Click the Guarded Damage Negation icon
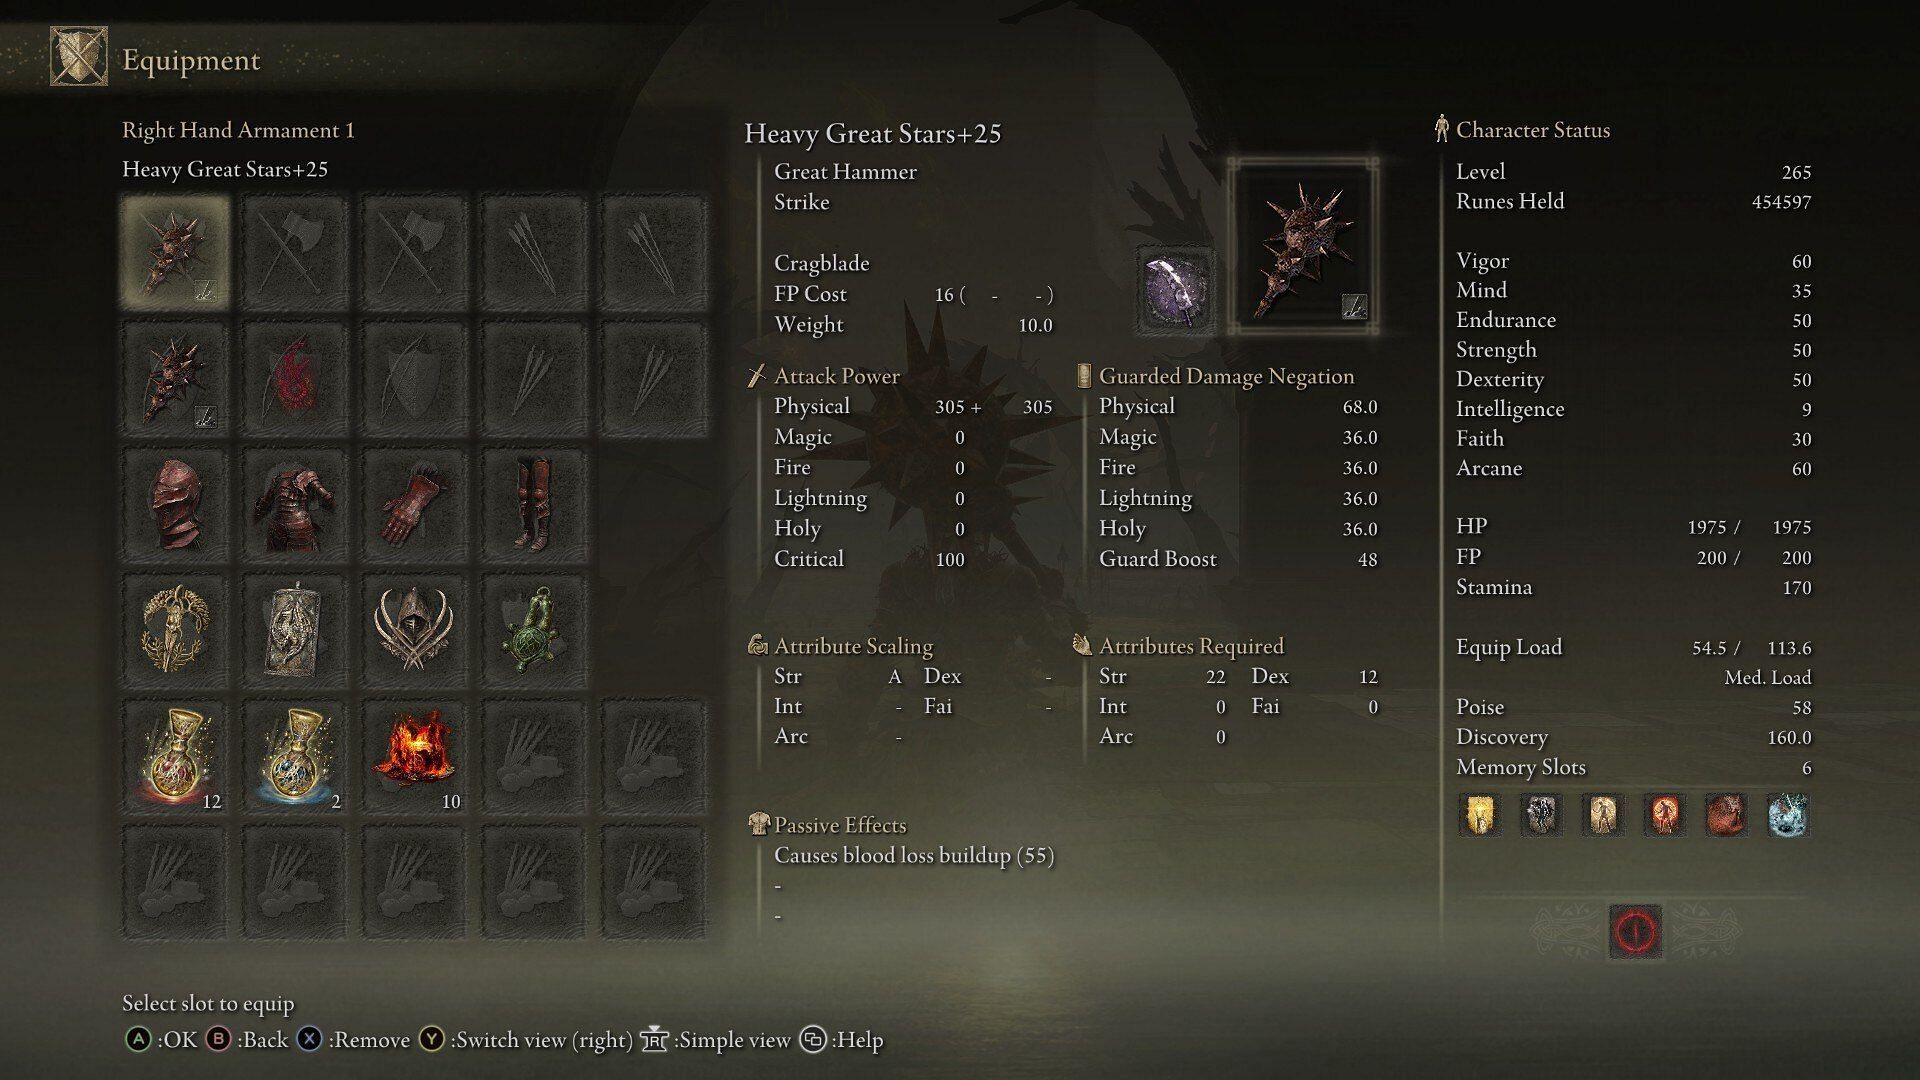The width and height of the screenshot is (1920, 1080). tap(1079, 377)
